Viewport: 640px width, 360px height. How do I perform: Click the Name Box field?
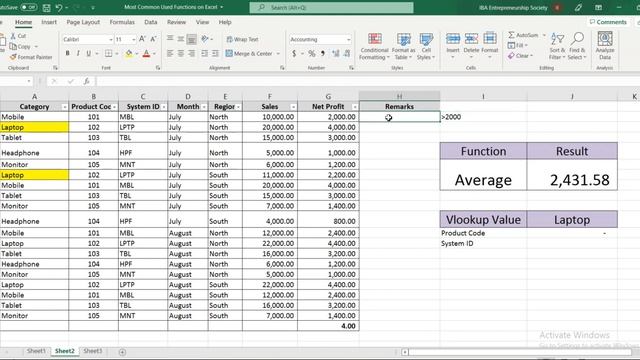[x=16, y=81]
